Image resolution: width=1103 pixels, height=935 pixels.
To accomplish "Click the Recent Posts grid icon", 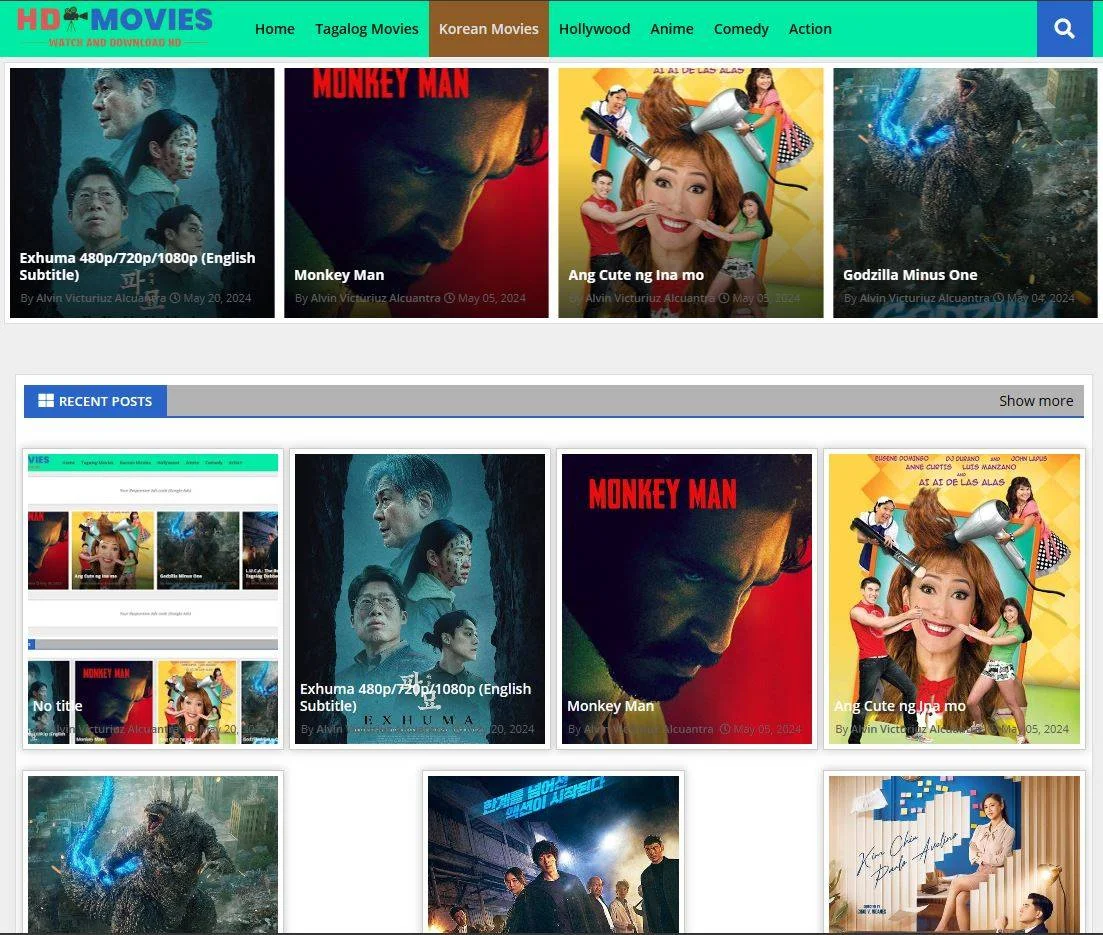I will tap(46, 400).
